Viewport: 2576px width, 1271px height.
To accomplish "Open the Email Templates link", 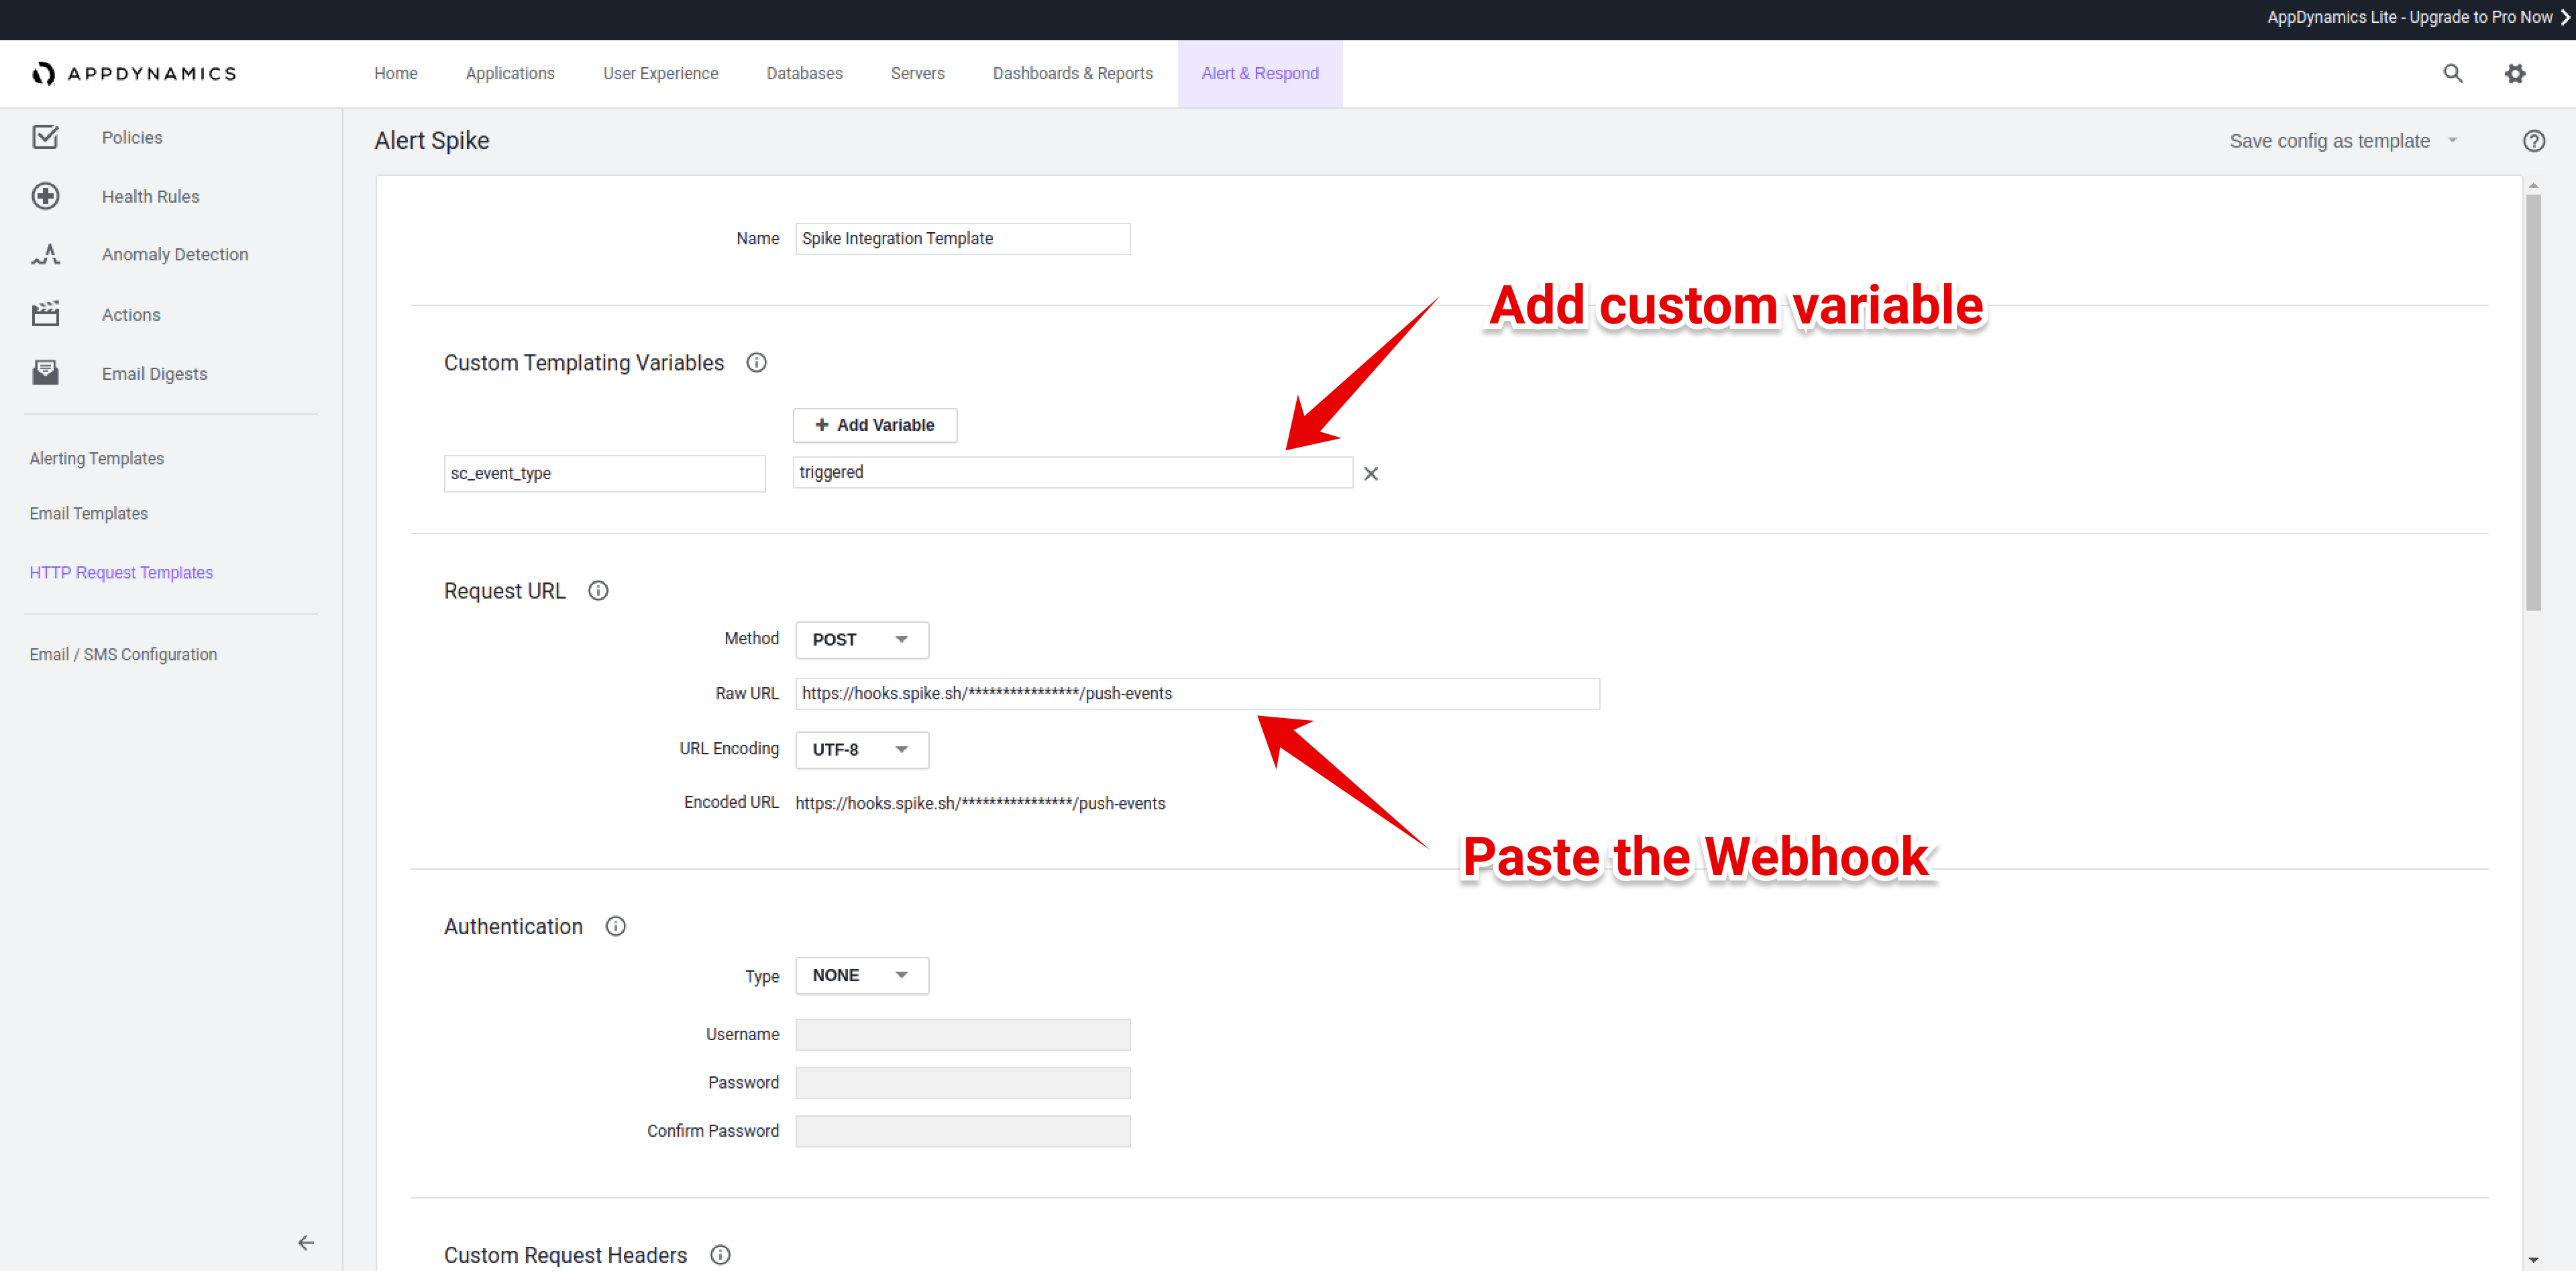I will click(x=89, y=514).
